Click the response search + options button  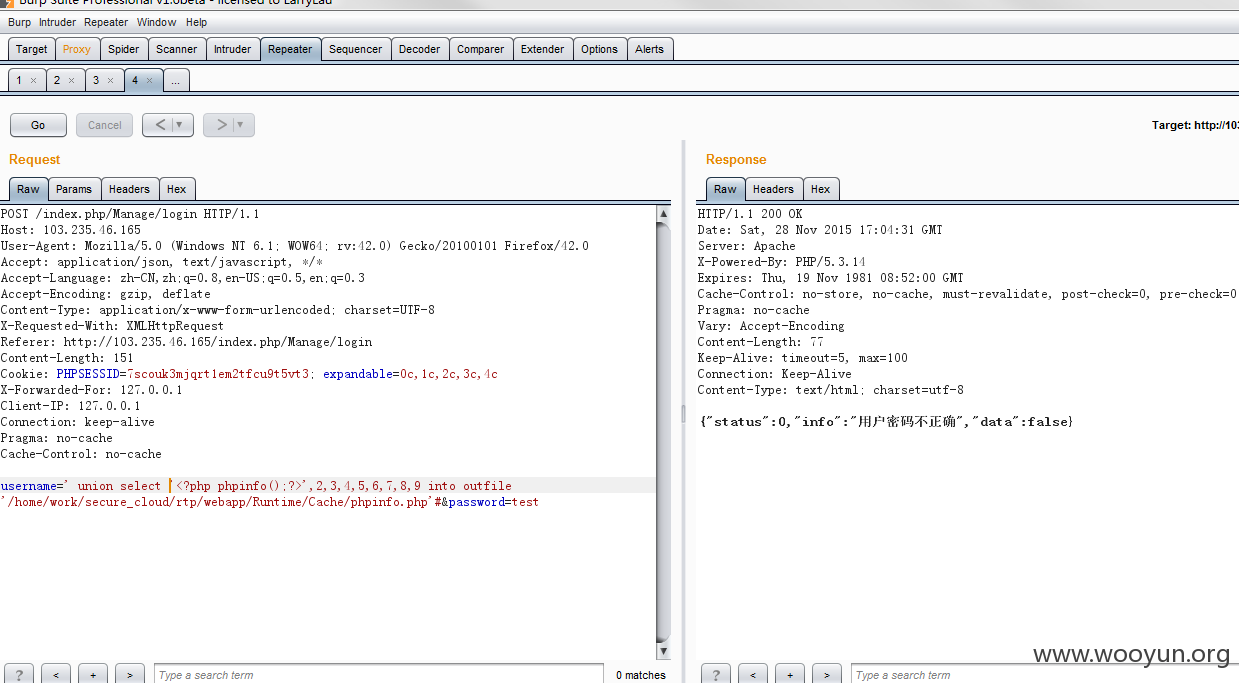(790, 675)
